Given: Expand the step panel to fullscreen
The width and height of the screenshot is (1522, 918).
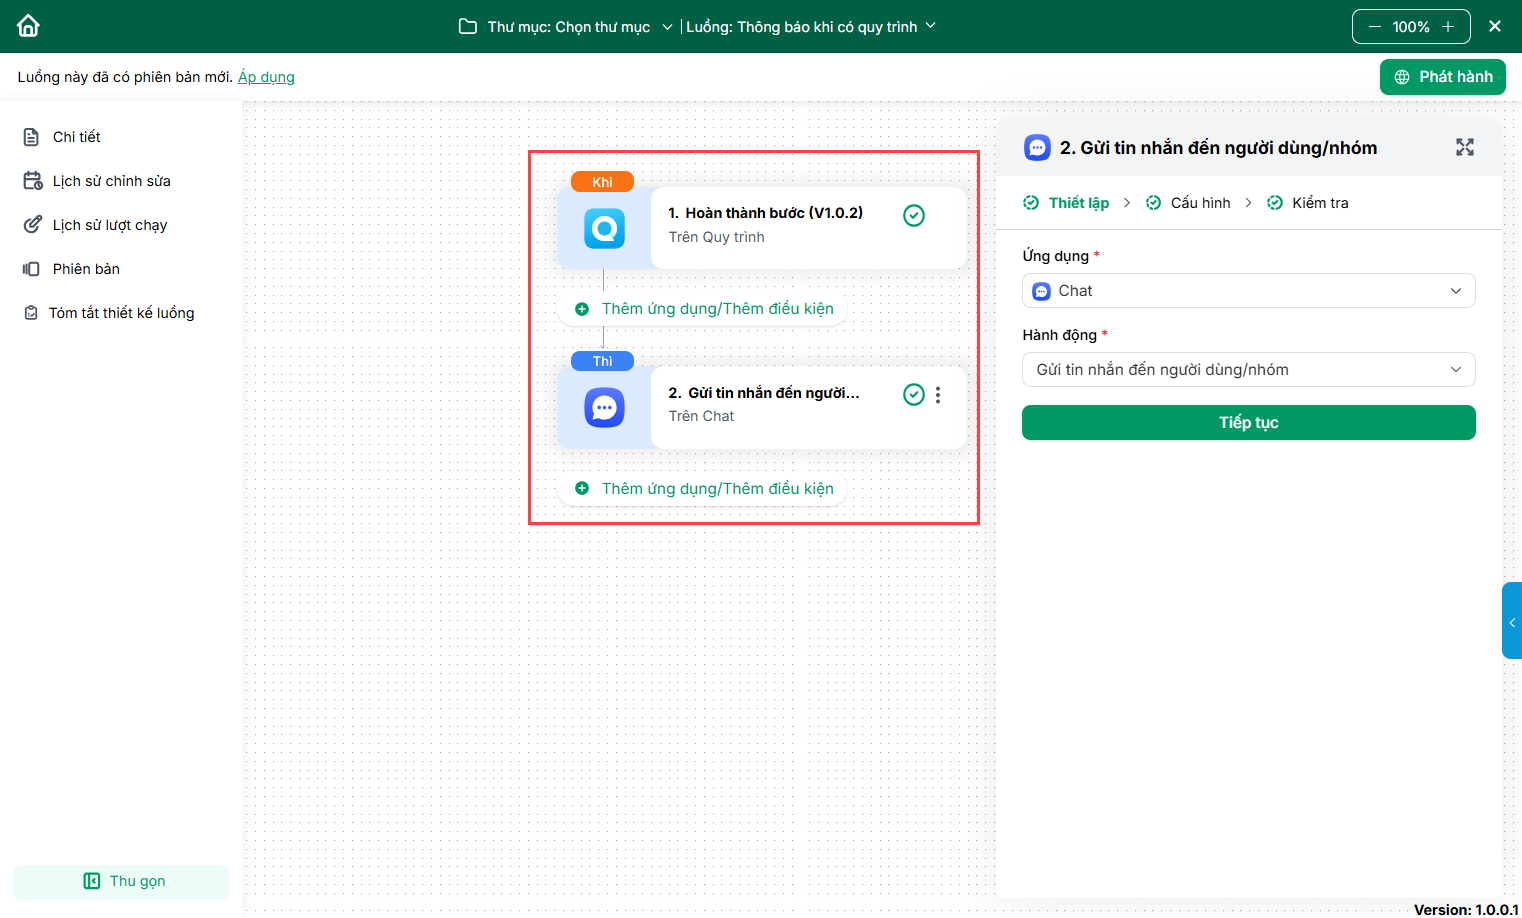Looking at the screenshot, I should coord(1464,148).
